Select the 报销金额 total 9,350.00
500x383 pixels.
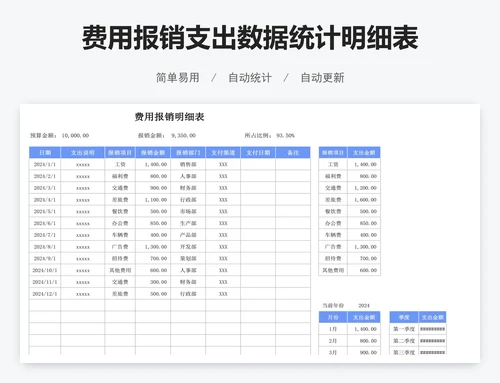(183, 136)
